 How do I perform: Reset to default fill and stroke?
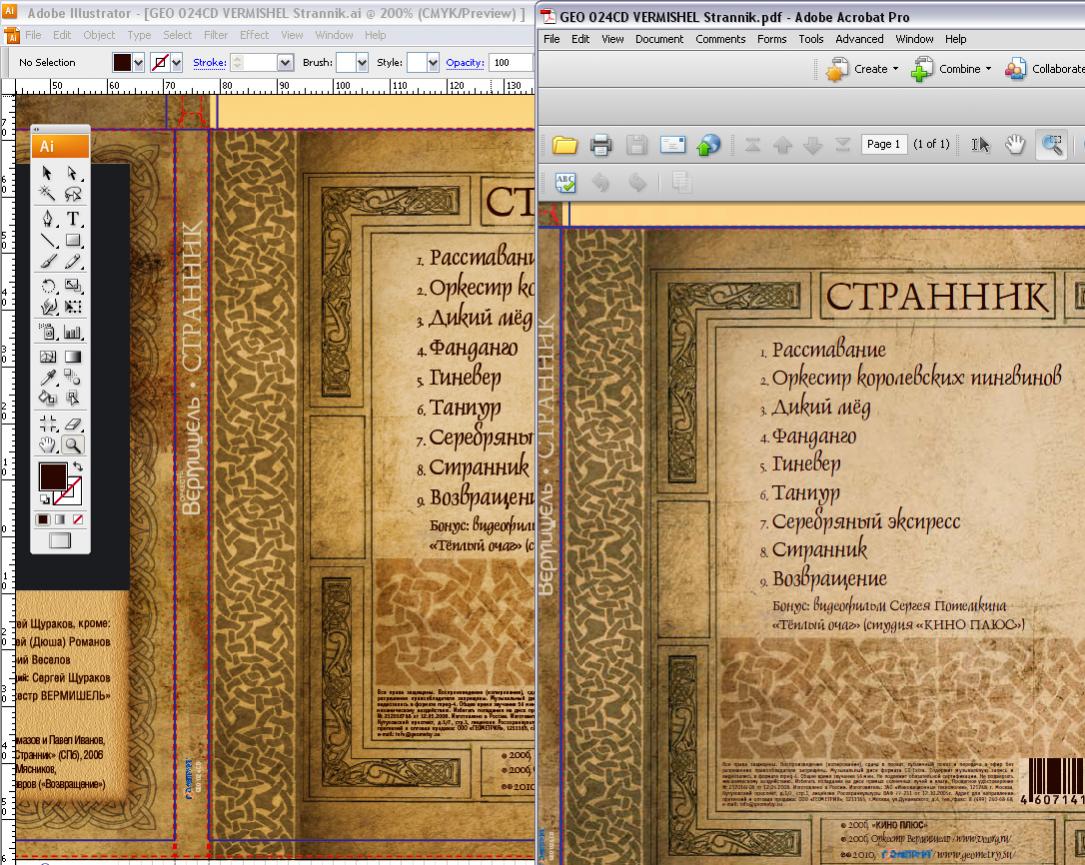click(44, 499)
